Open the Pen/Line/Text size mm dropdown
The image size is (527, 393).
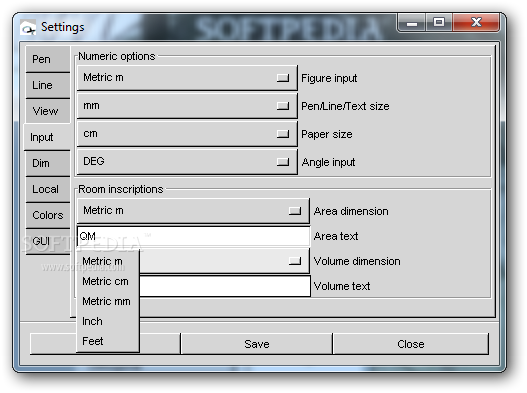click(187, 106)
